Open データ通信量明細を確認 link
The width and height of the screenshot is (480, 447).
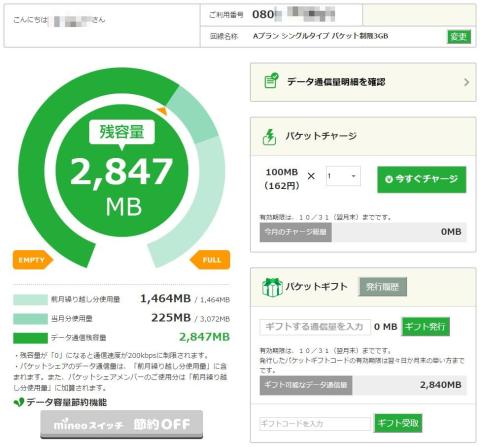coord(363,82)
